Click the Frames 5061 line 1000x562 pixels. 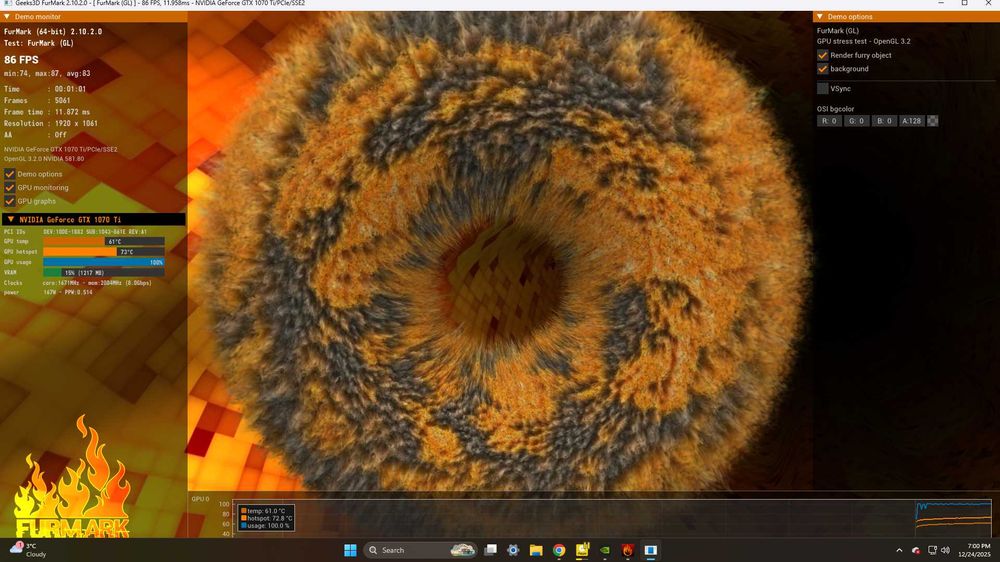point(37,100)
